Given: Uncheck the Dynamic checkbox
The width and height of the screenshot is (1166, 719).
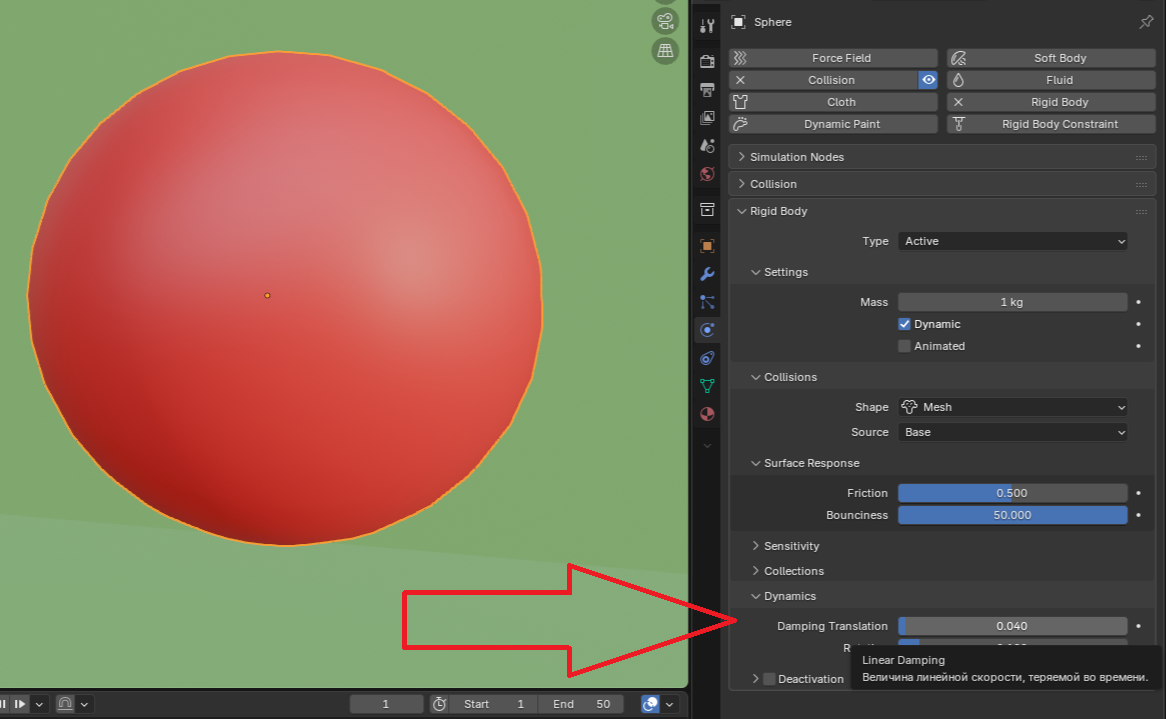Looking at the screenshot, I should [904, 323].
